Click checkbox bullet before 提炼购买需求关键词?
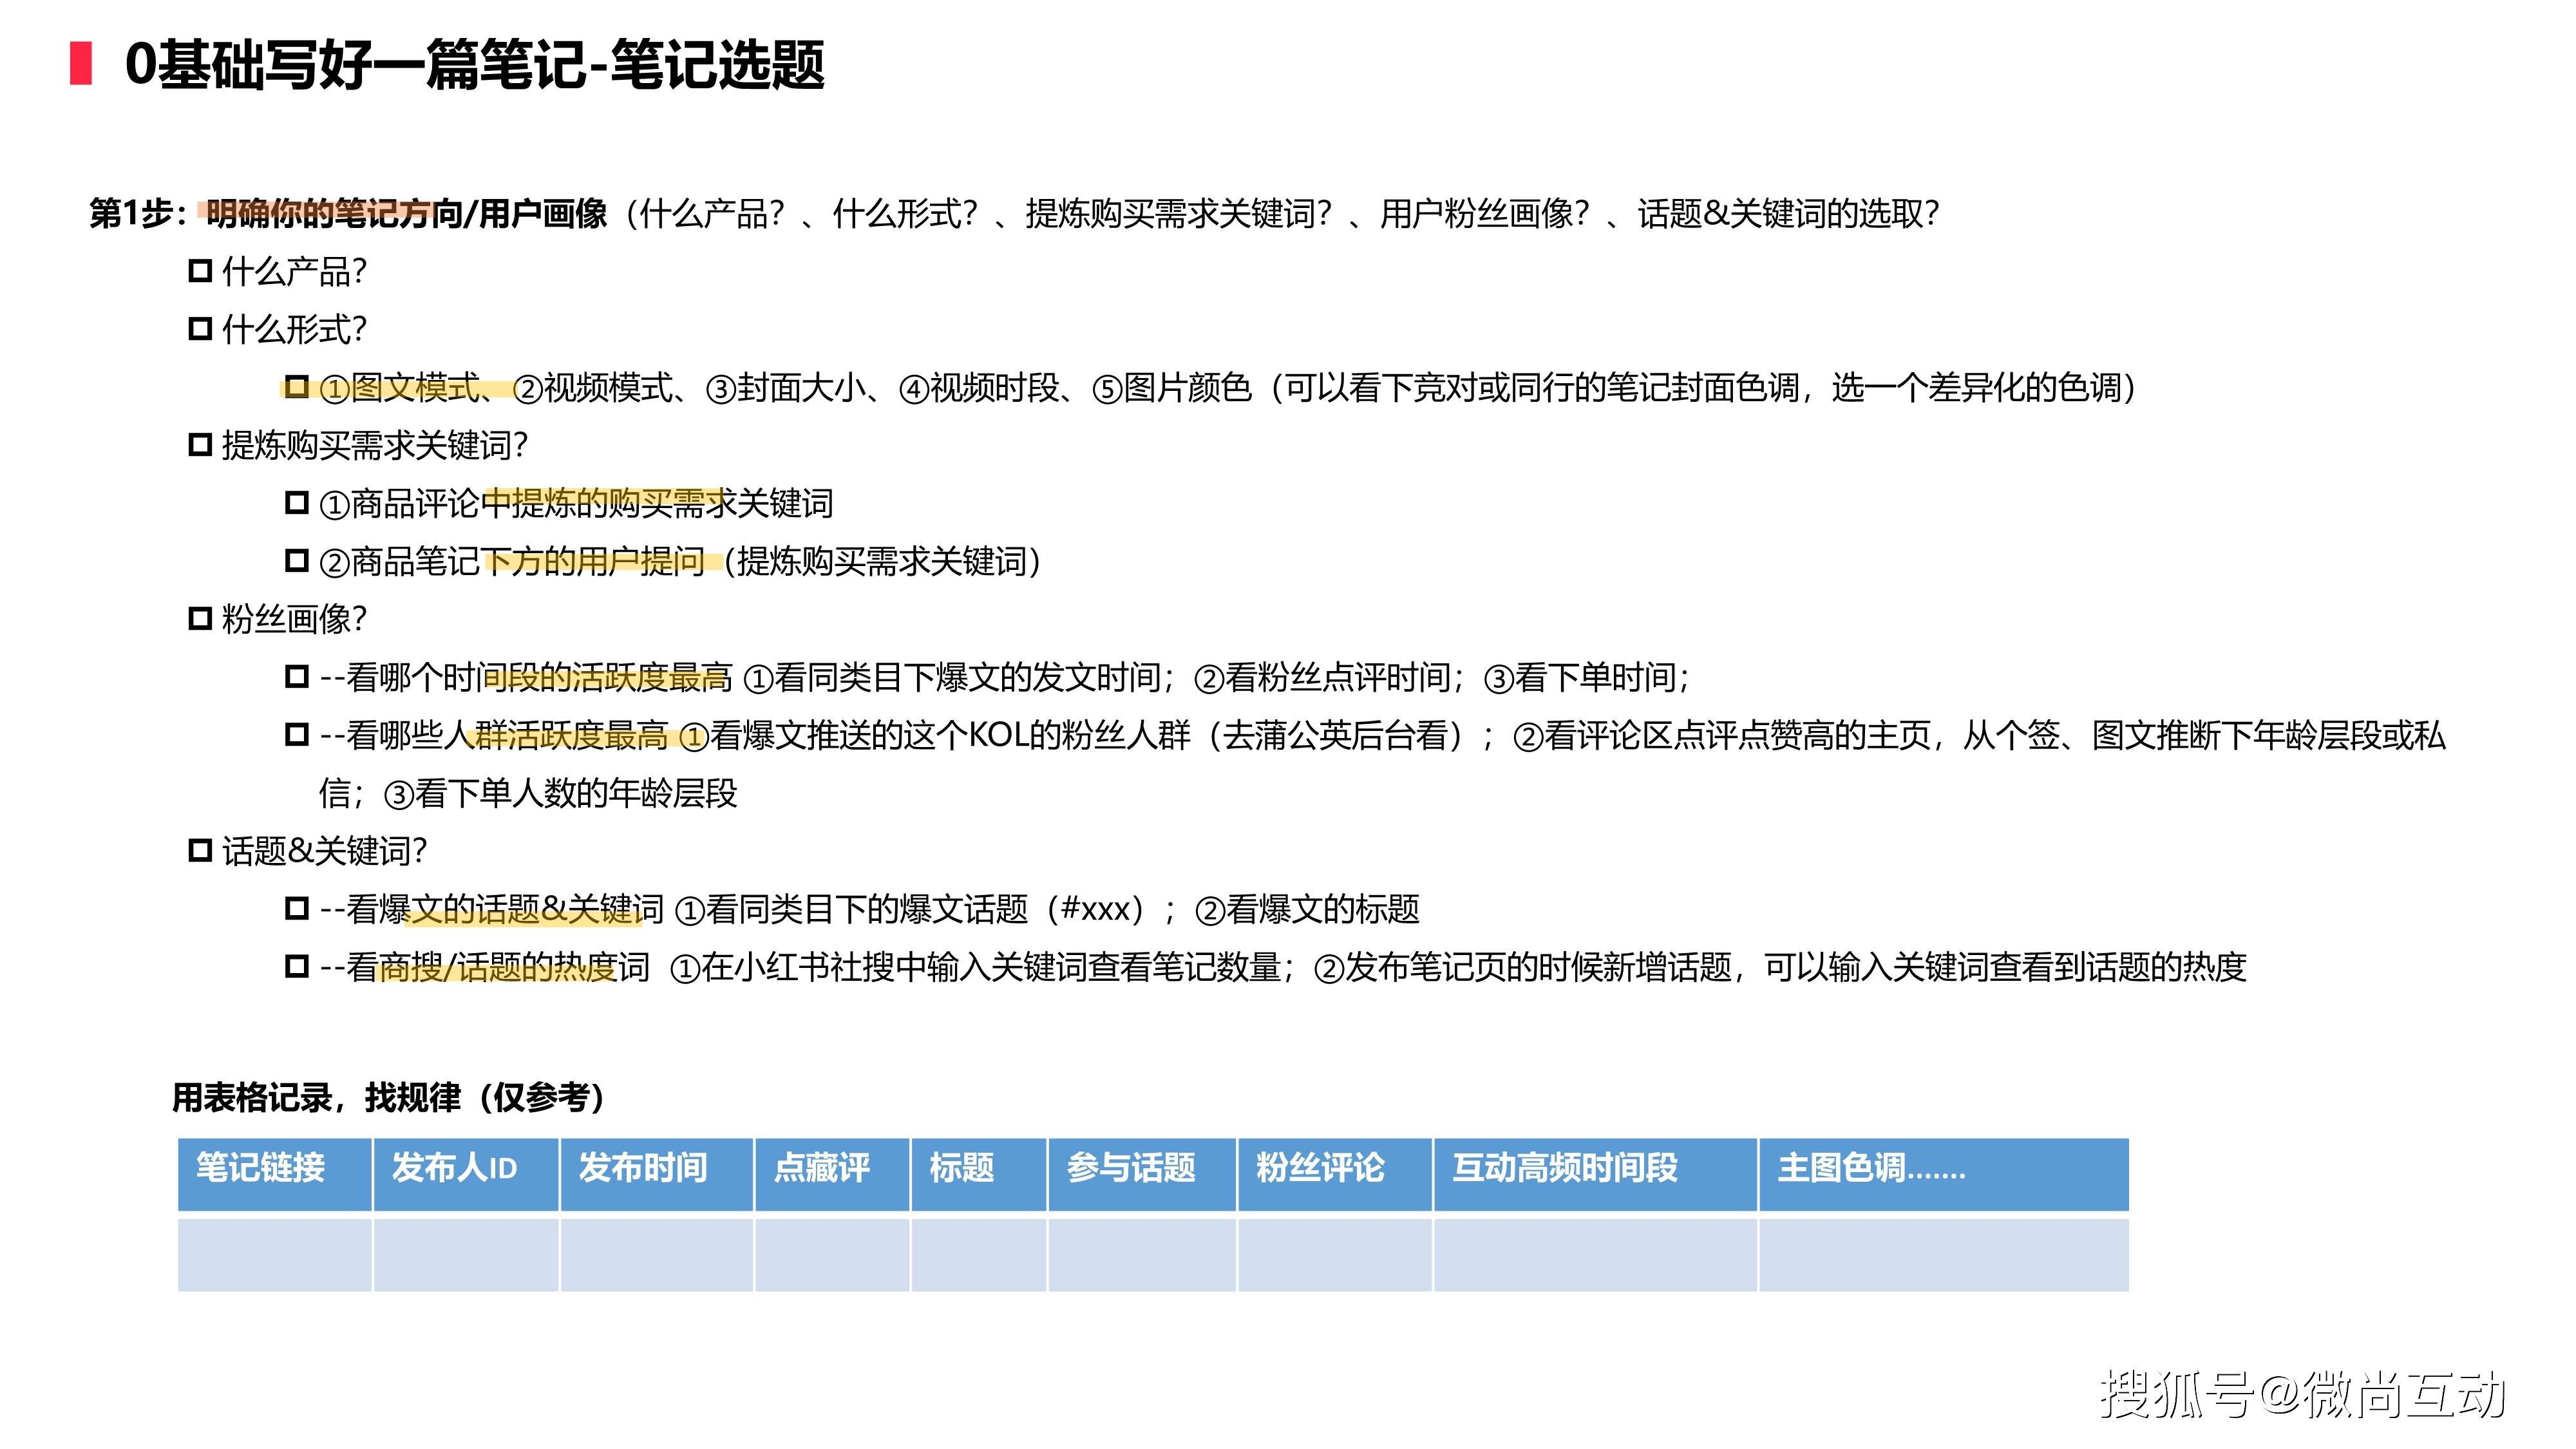2576x1449 pixels. [200, 445]
